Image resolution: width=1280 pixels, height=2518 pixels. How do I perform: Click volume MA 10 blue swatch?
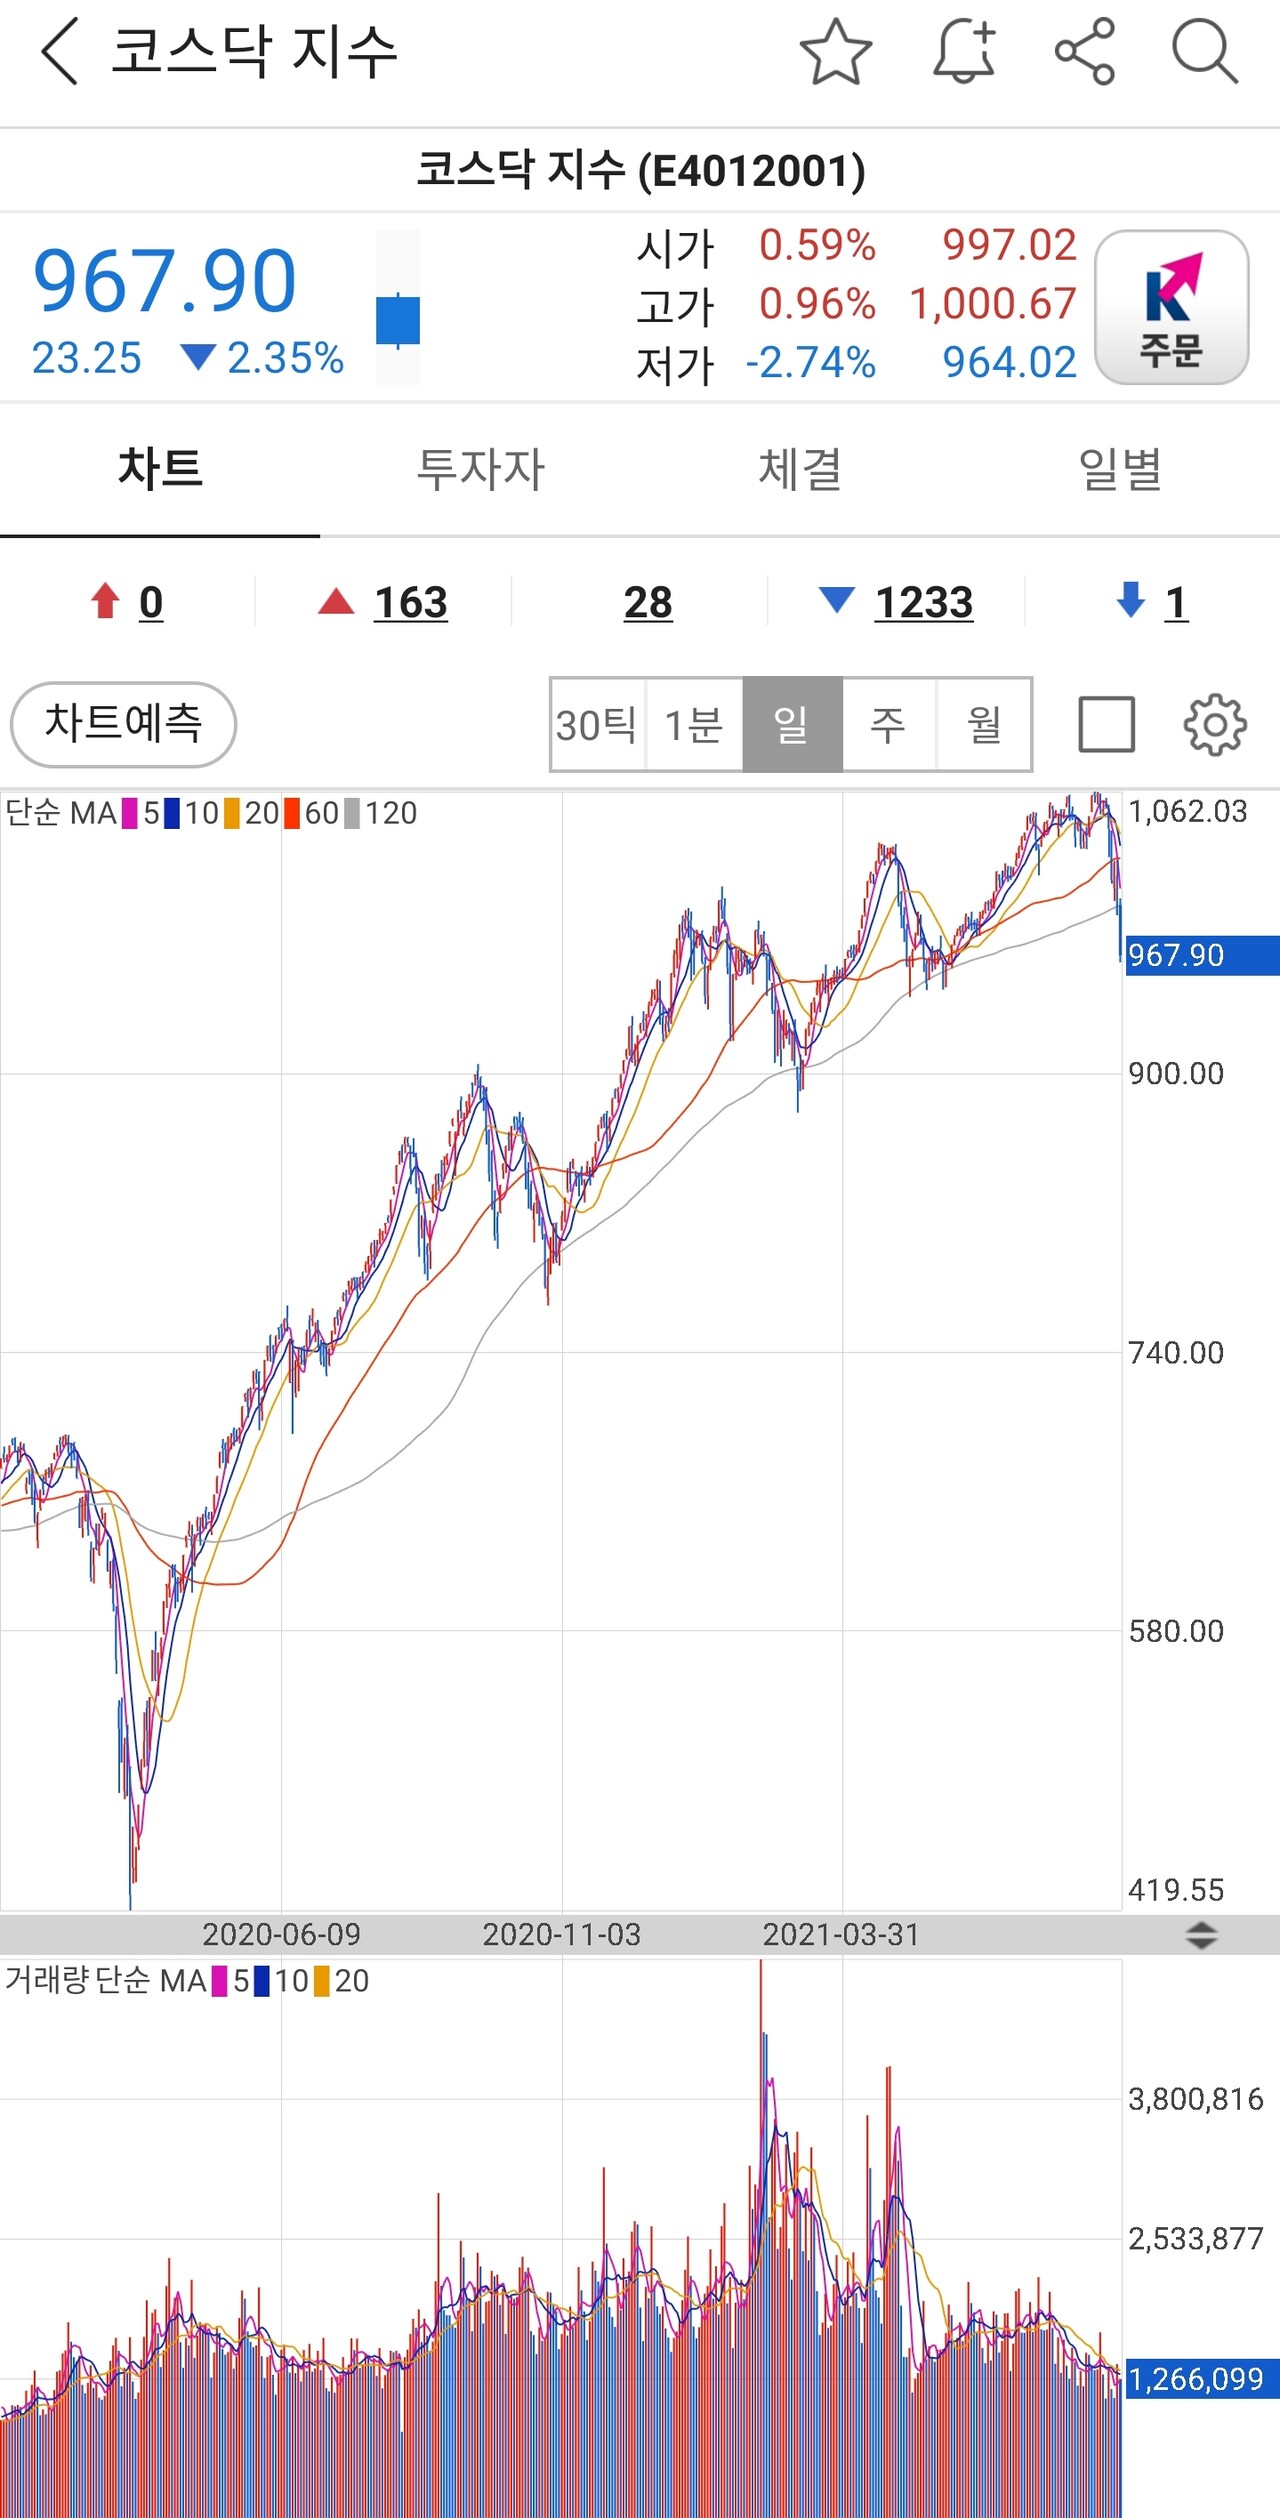[x=262, y=1981]
